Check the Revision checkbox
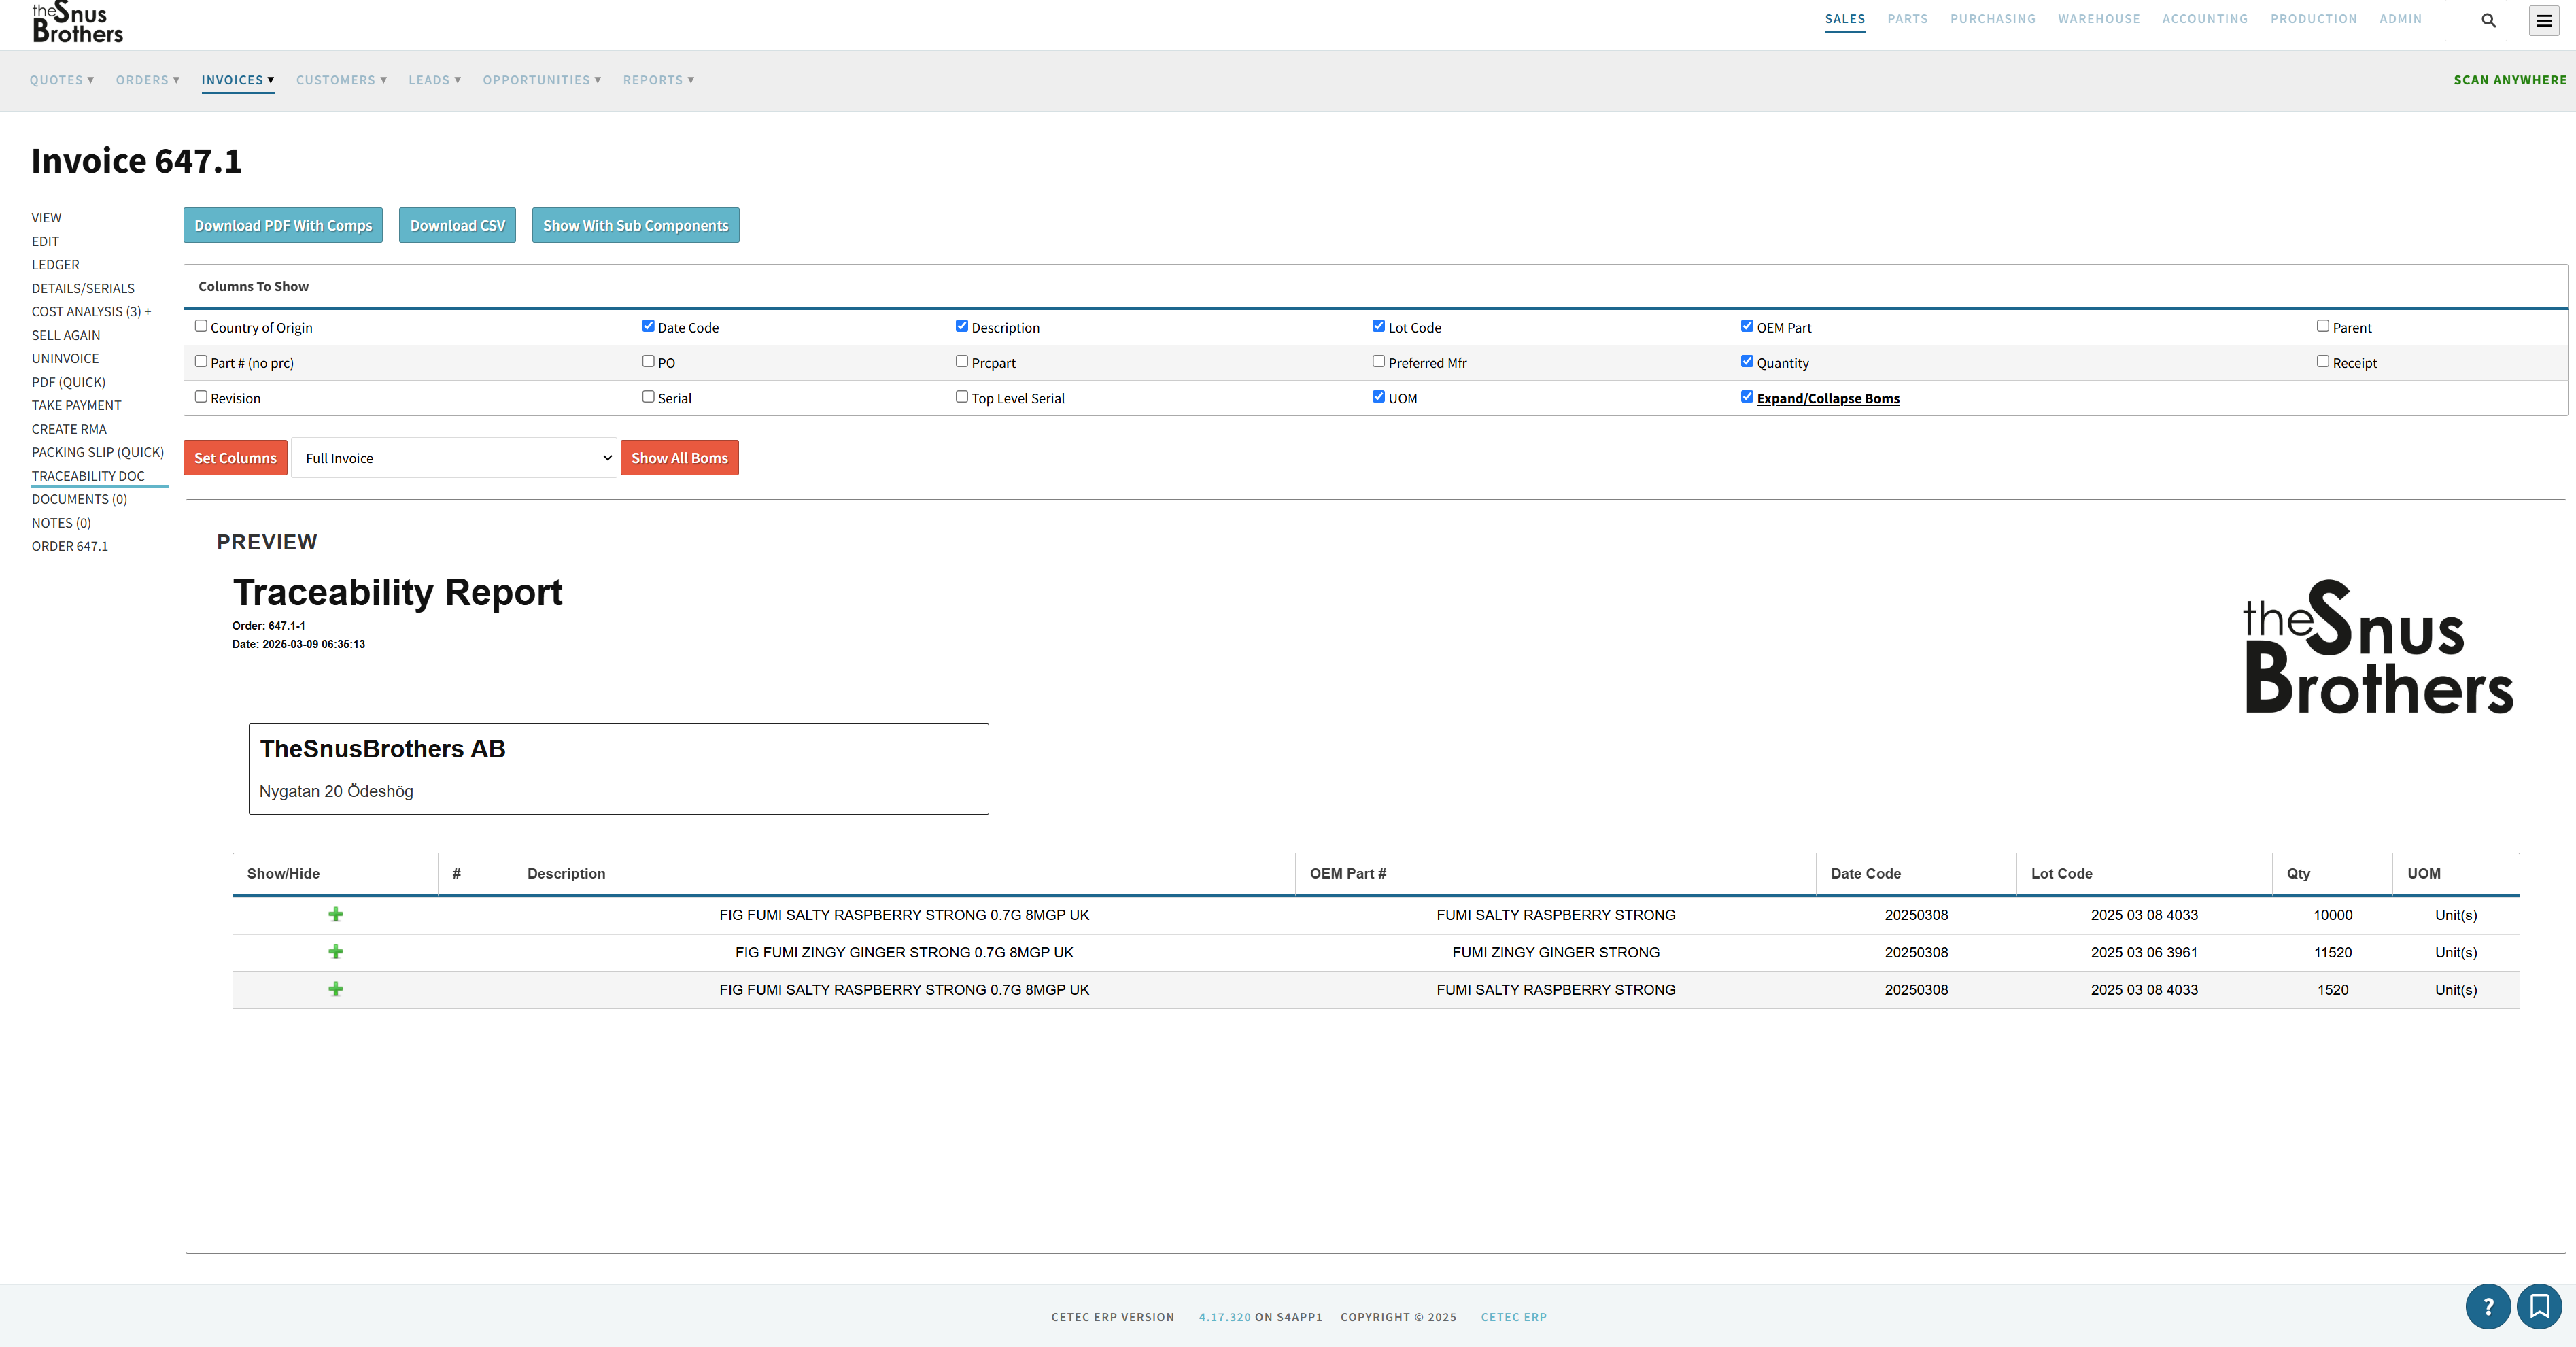 201,397
